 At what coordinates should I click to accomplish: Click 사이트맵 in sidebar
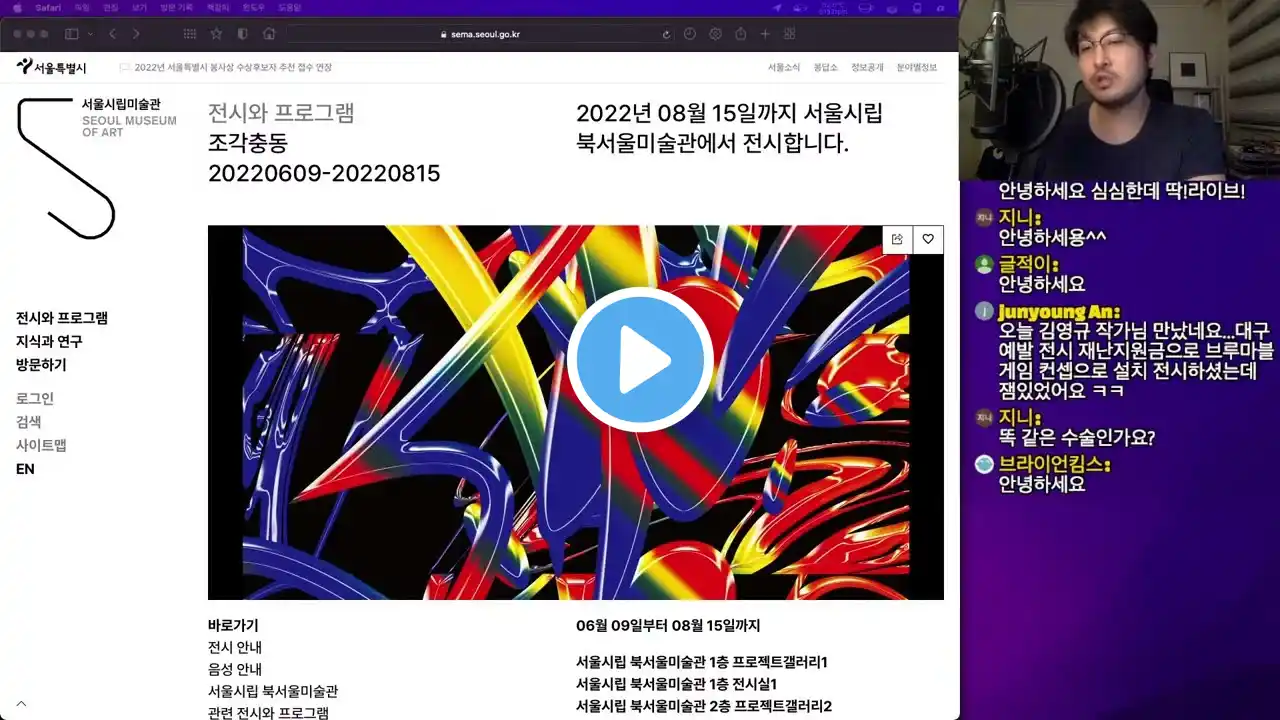41,445
